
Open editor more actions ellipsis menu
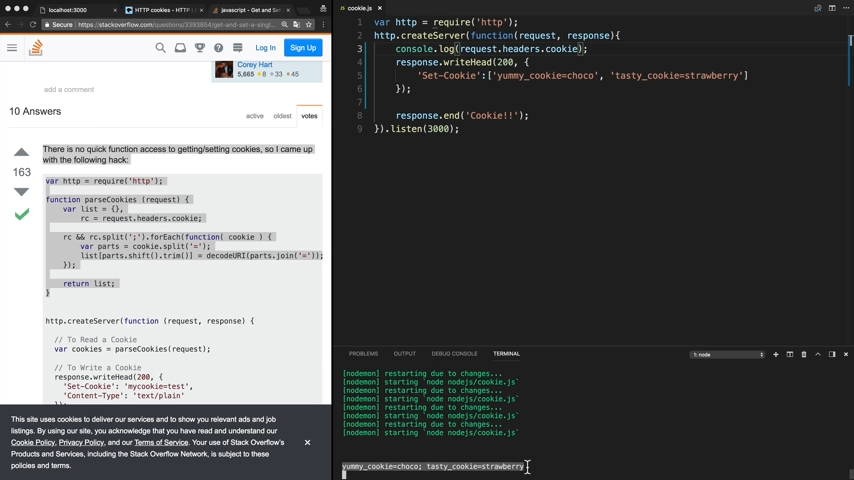click(x=846, y=8)
